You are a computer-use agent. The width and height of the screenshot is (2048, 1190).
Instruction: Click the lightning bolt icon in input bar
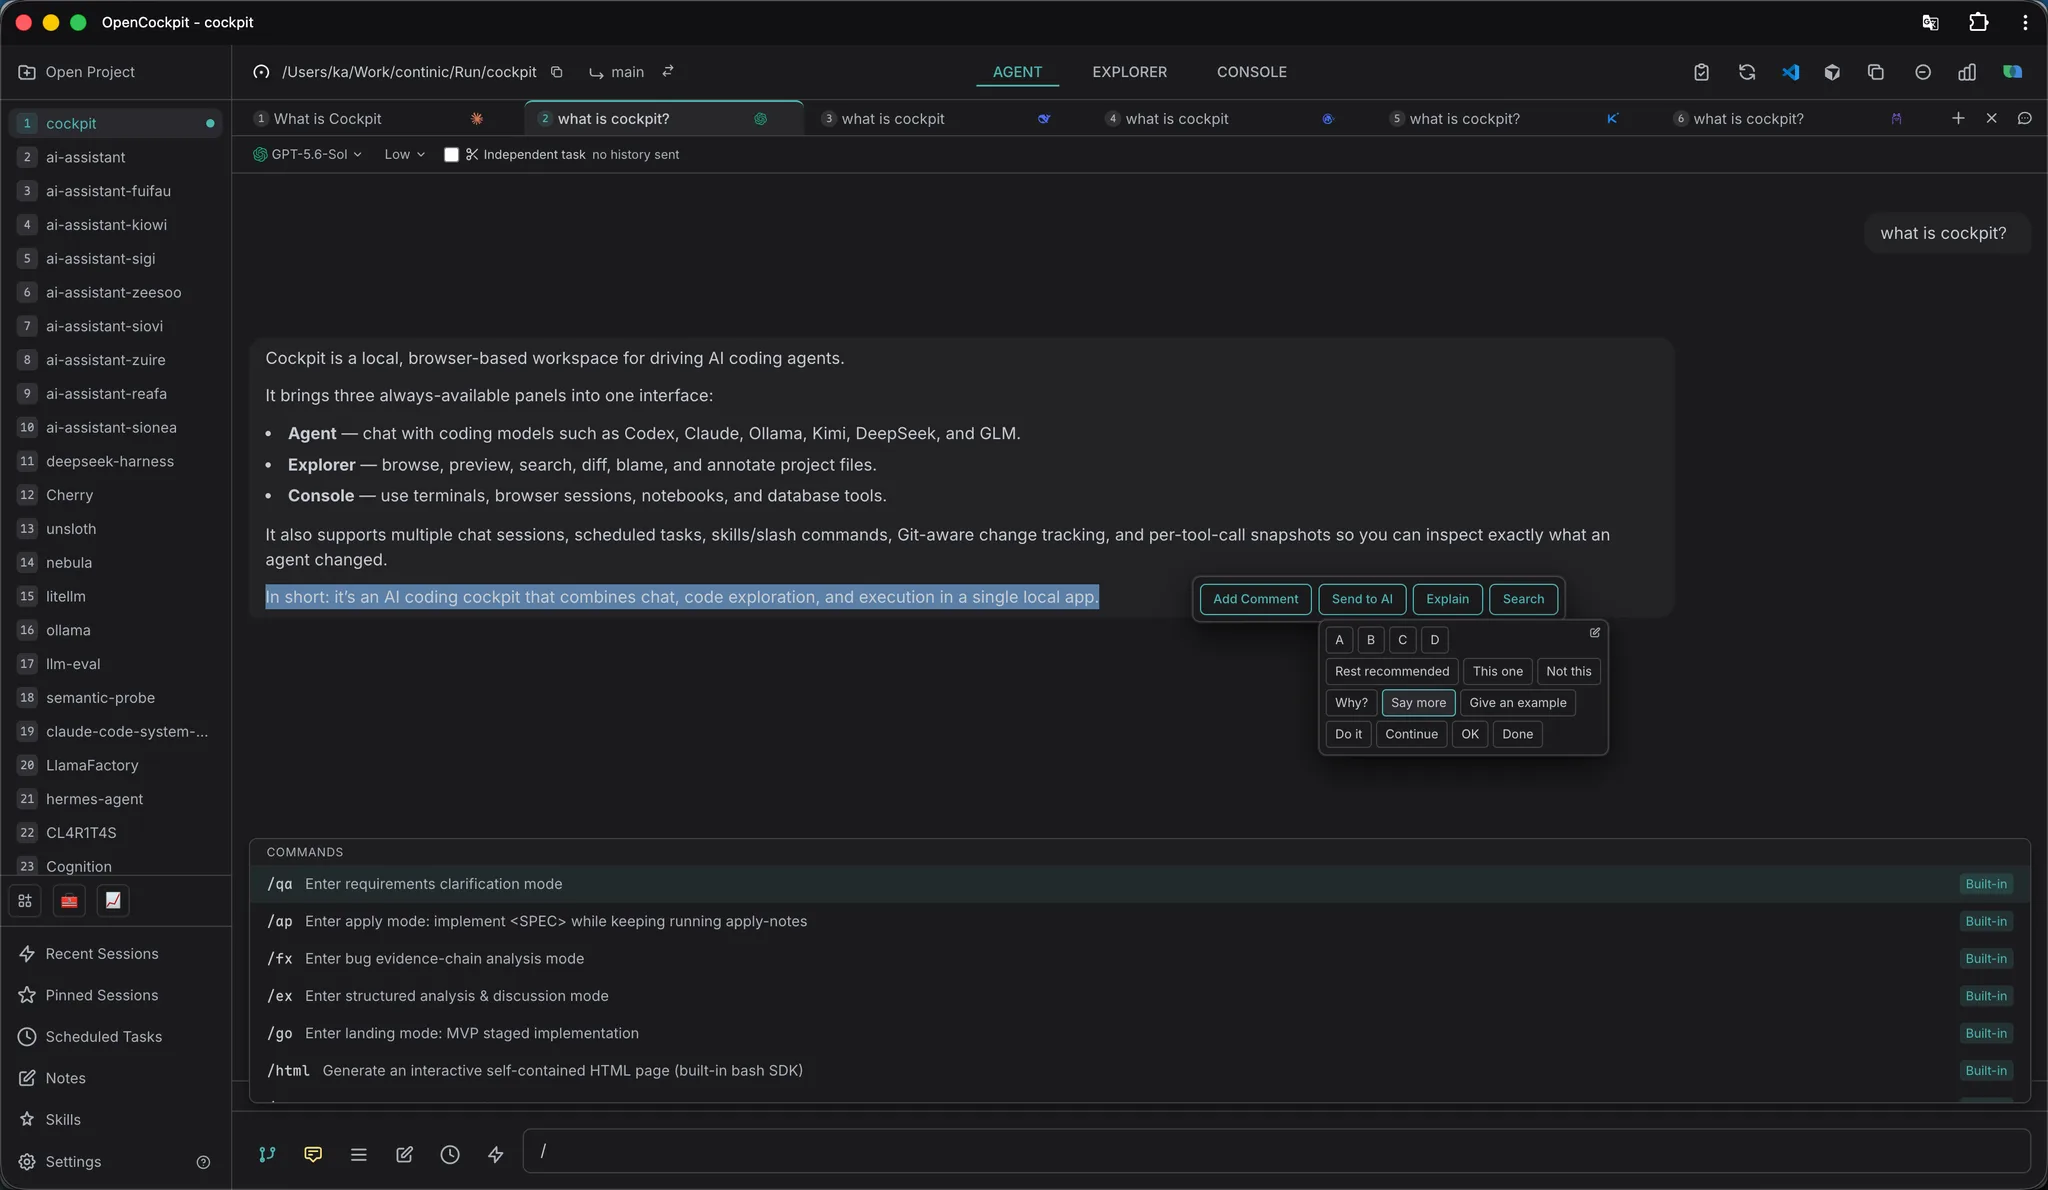click(x=496, y=1154)
